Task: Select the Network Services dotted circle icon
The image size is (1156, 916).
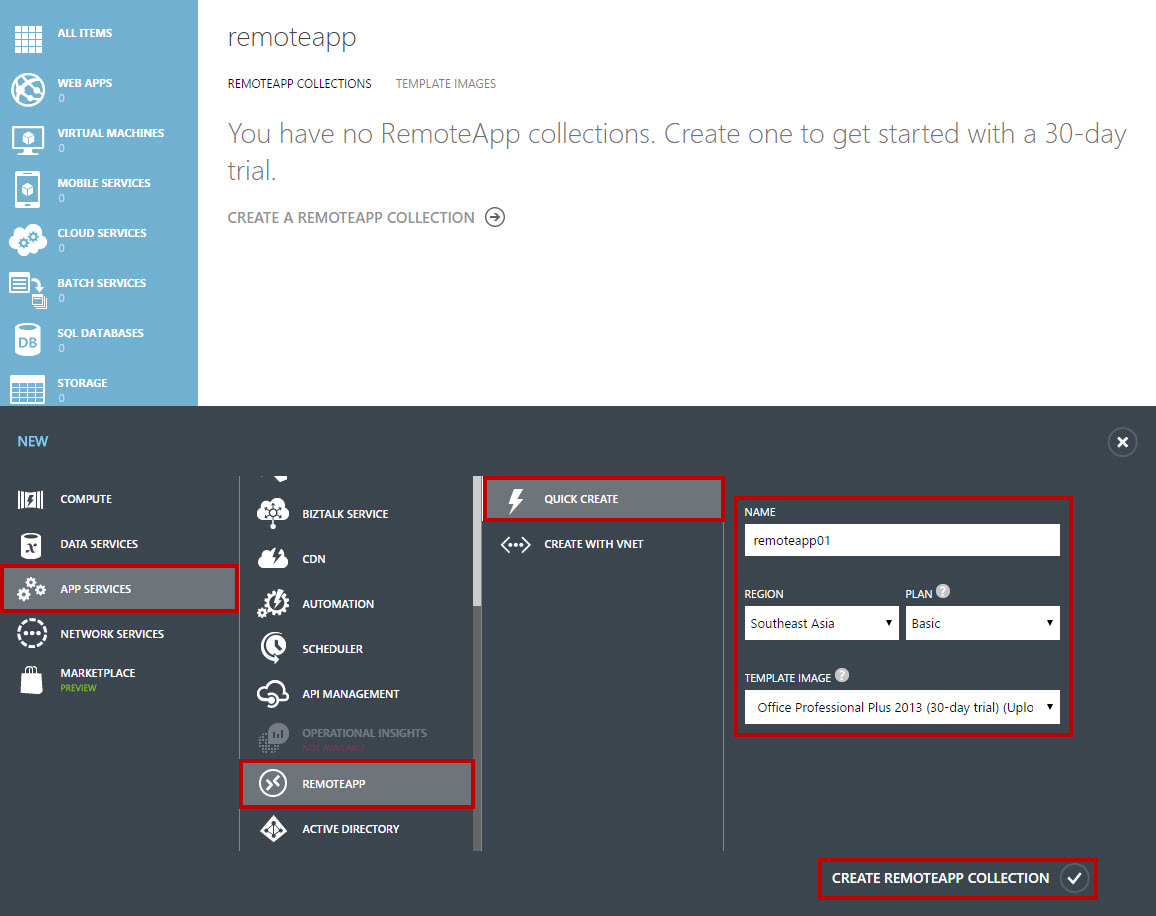Action: [x=32, y=634]
